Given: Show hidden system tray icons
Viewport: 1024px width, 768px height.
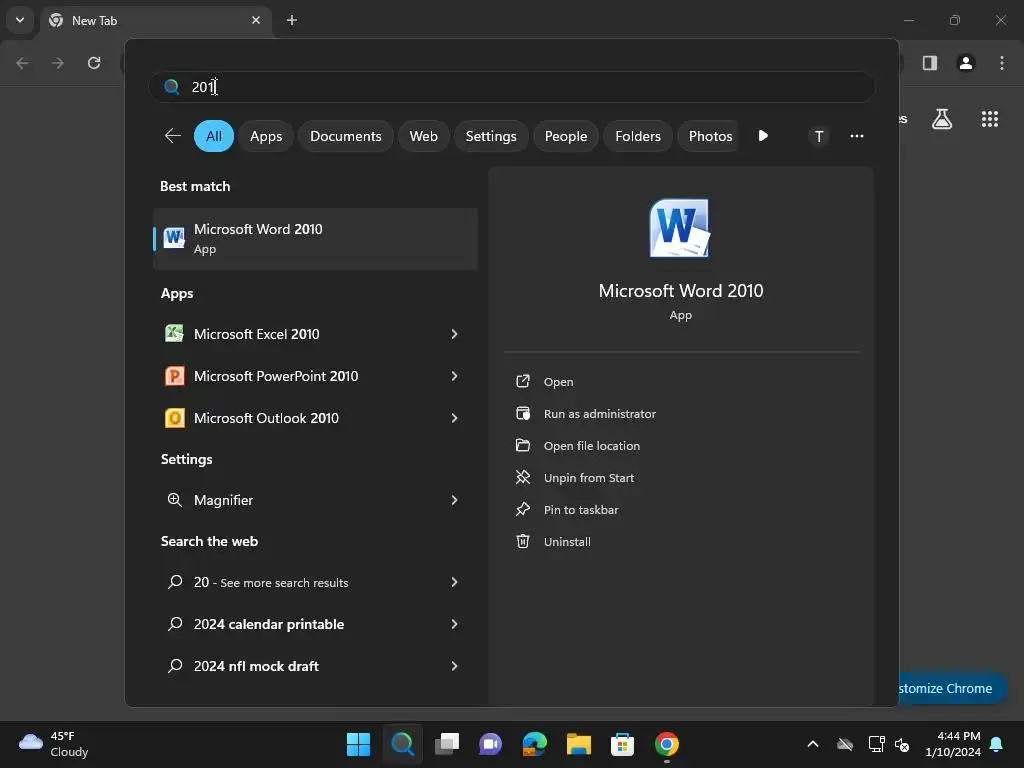Looking at the screenshot, I should pos(813,744).
